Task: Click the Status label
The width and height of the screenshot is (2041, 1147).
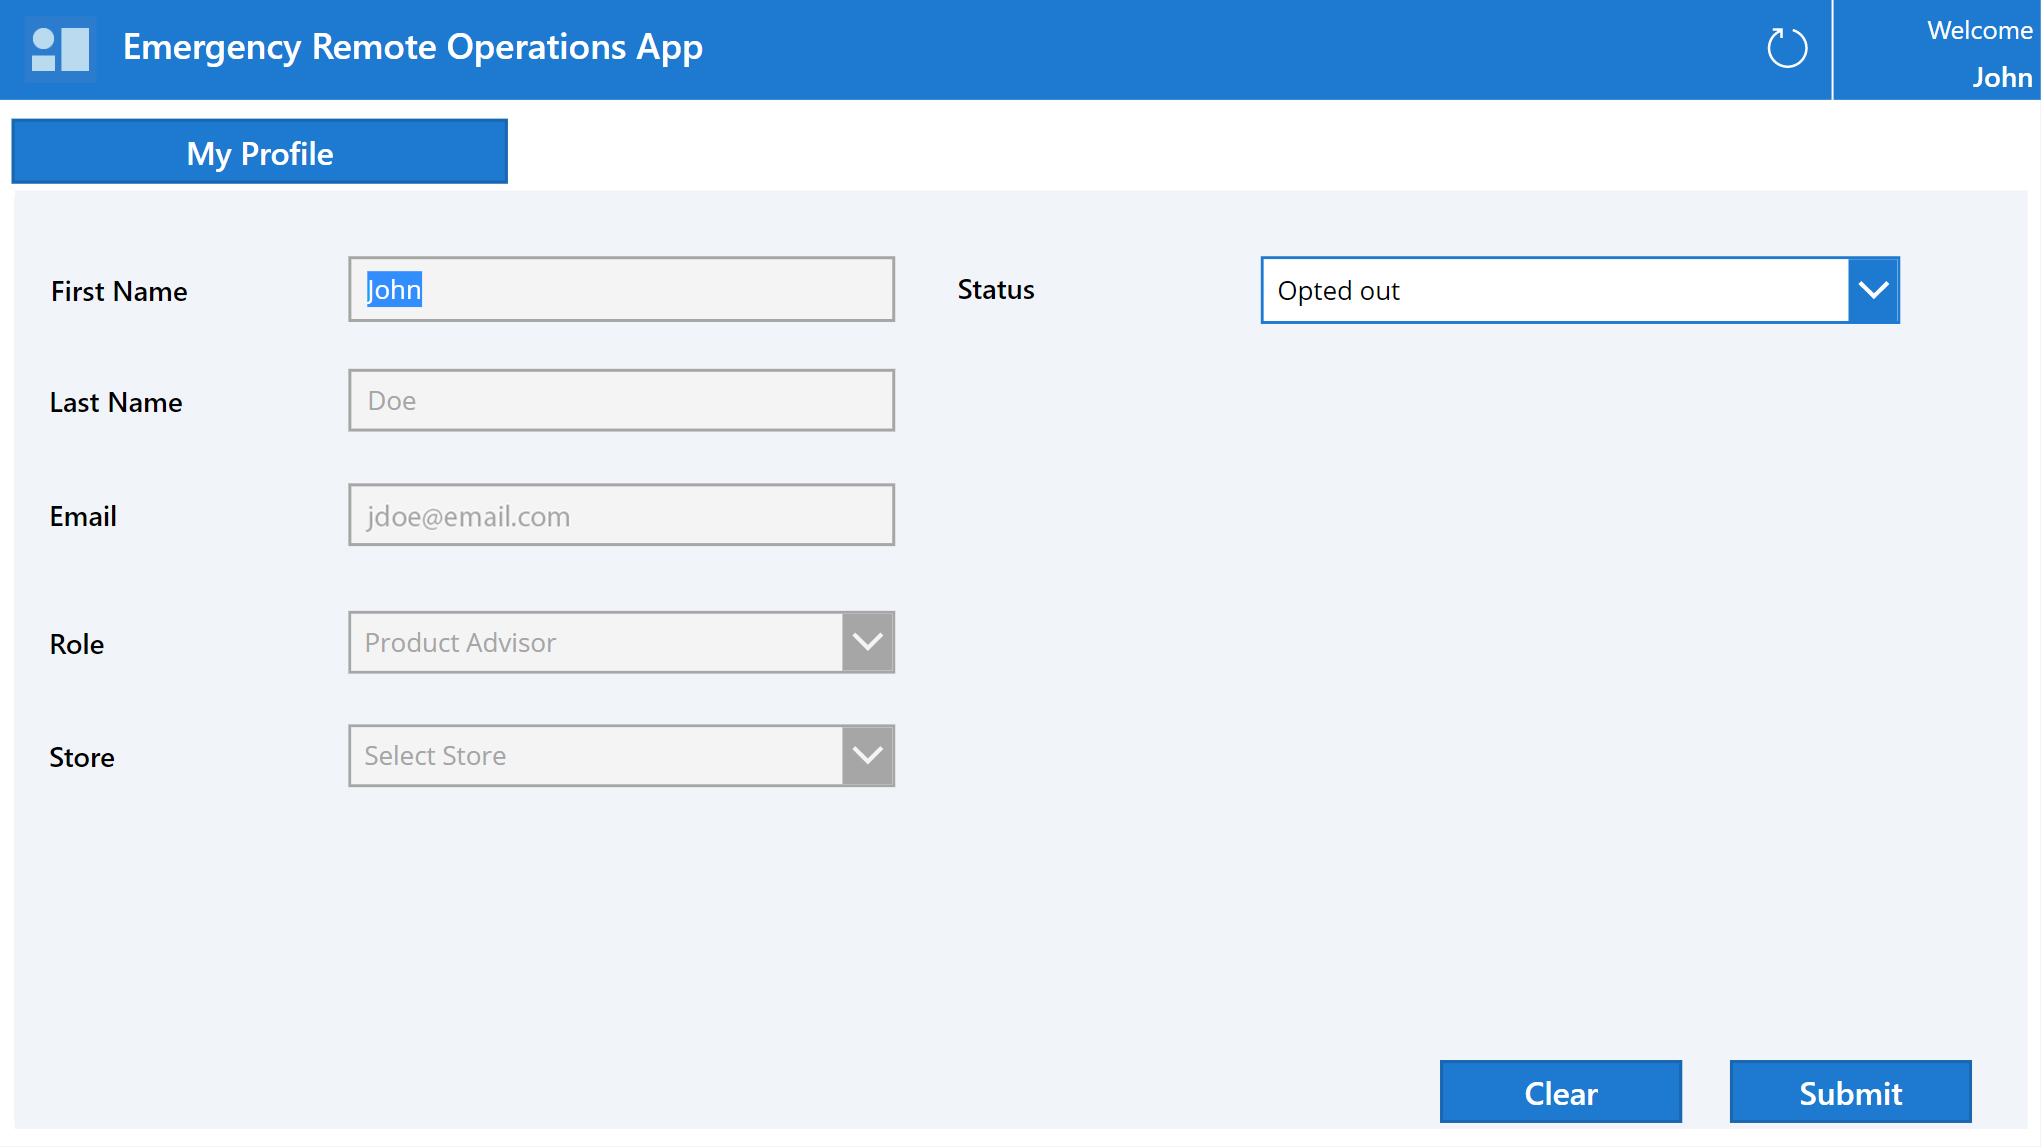Action: 996,289
